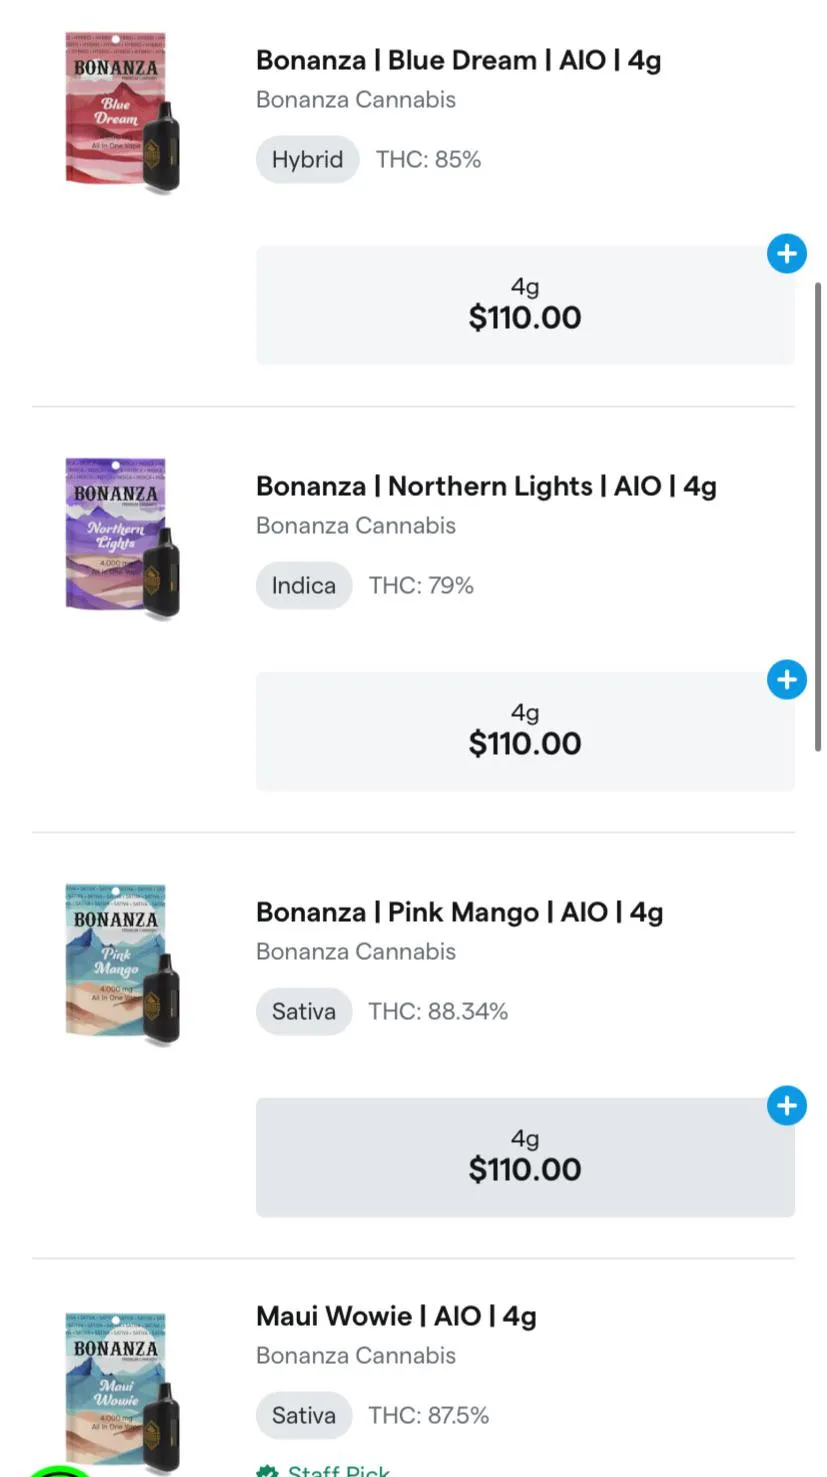Add Blue Dream AIO to cart
The width and height of the screenshot is (827, 1477).
(786, 254)
